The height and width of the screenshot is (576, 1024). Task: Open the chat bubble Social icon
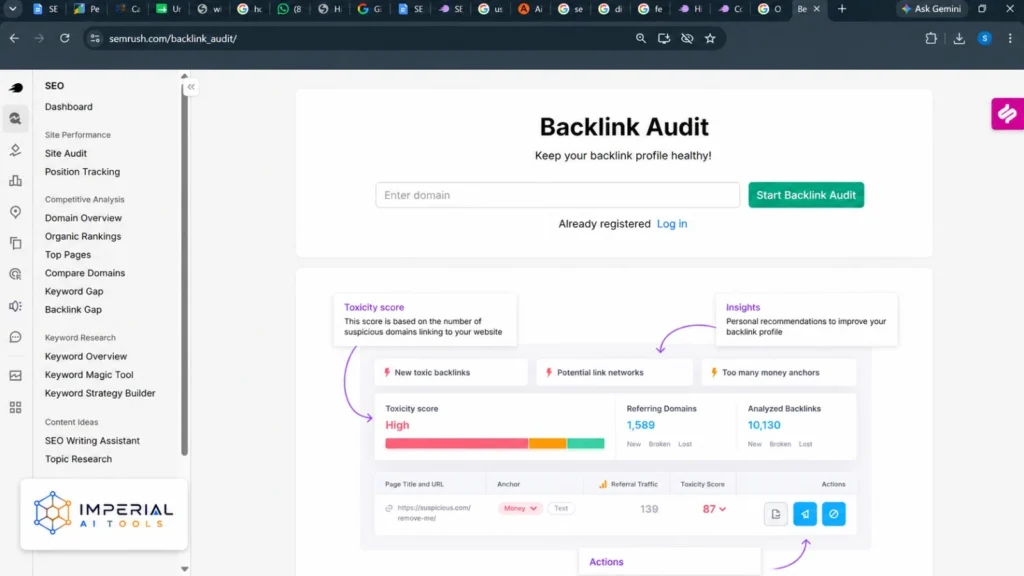[16, 337]
